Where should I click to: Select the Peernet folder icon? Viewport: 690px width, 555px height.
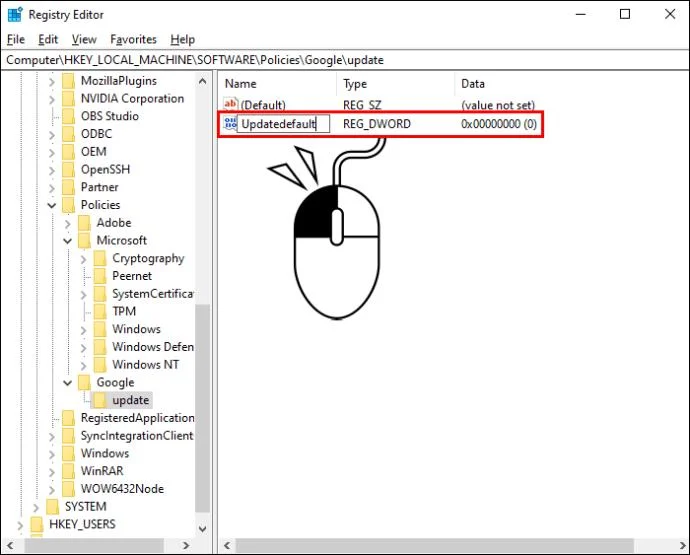100,276
